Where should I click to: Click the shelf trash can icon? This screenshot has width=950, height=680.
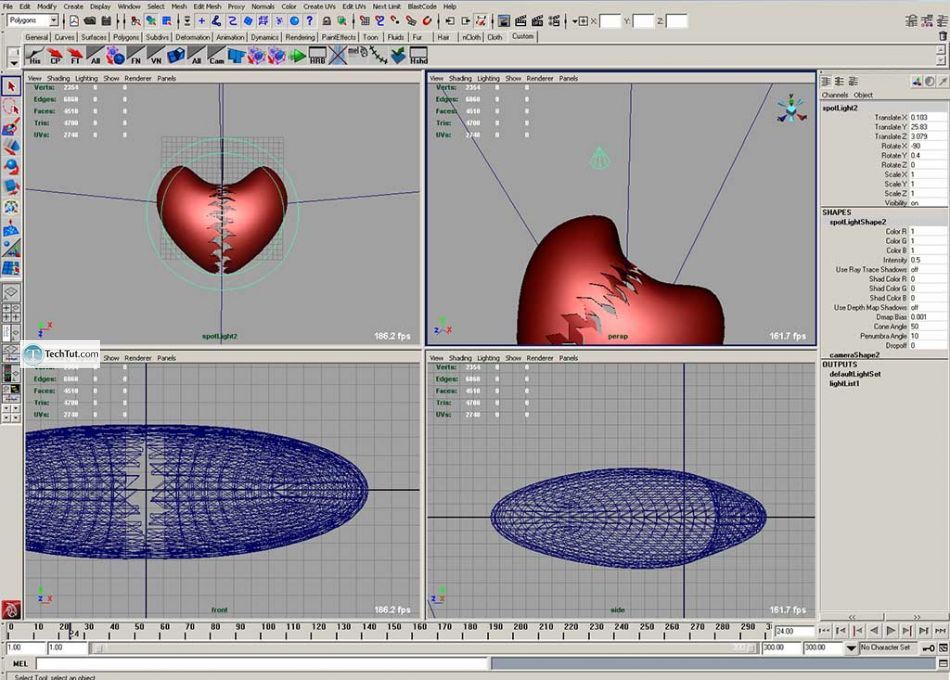point(943,36)
